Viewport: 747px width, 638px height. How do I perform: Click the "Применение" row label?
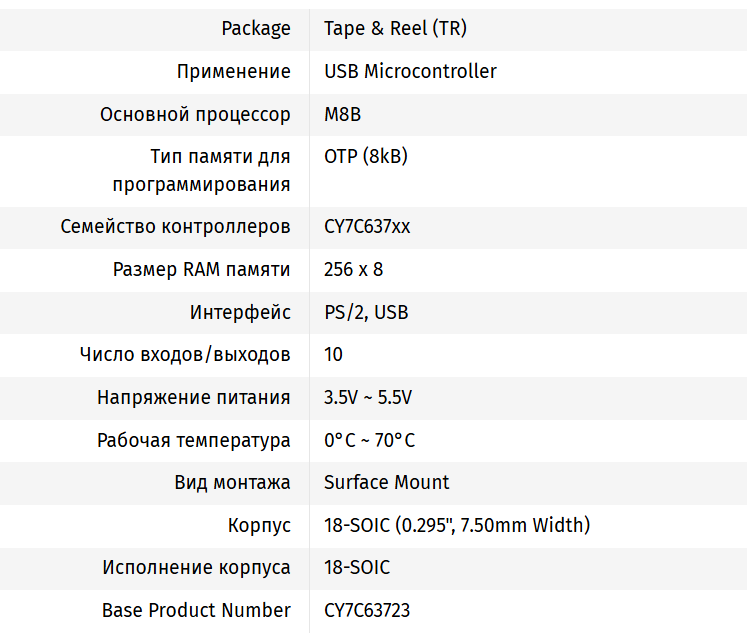click(234, 71)
